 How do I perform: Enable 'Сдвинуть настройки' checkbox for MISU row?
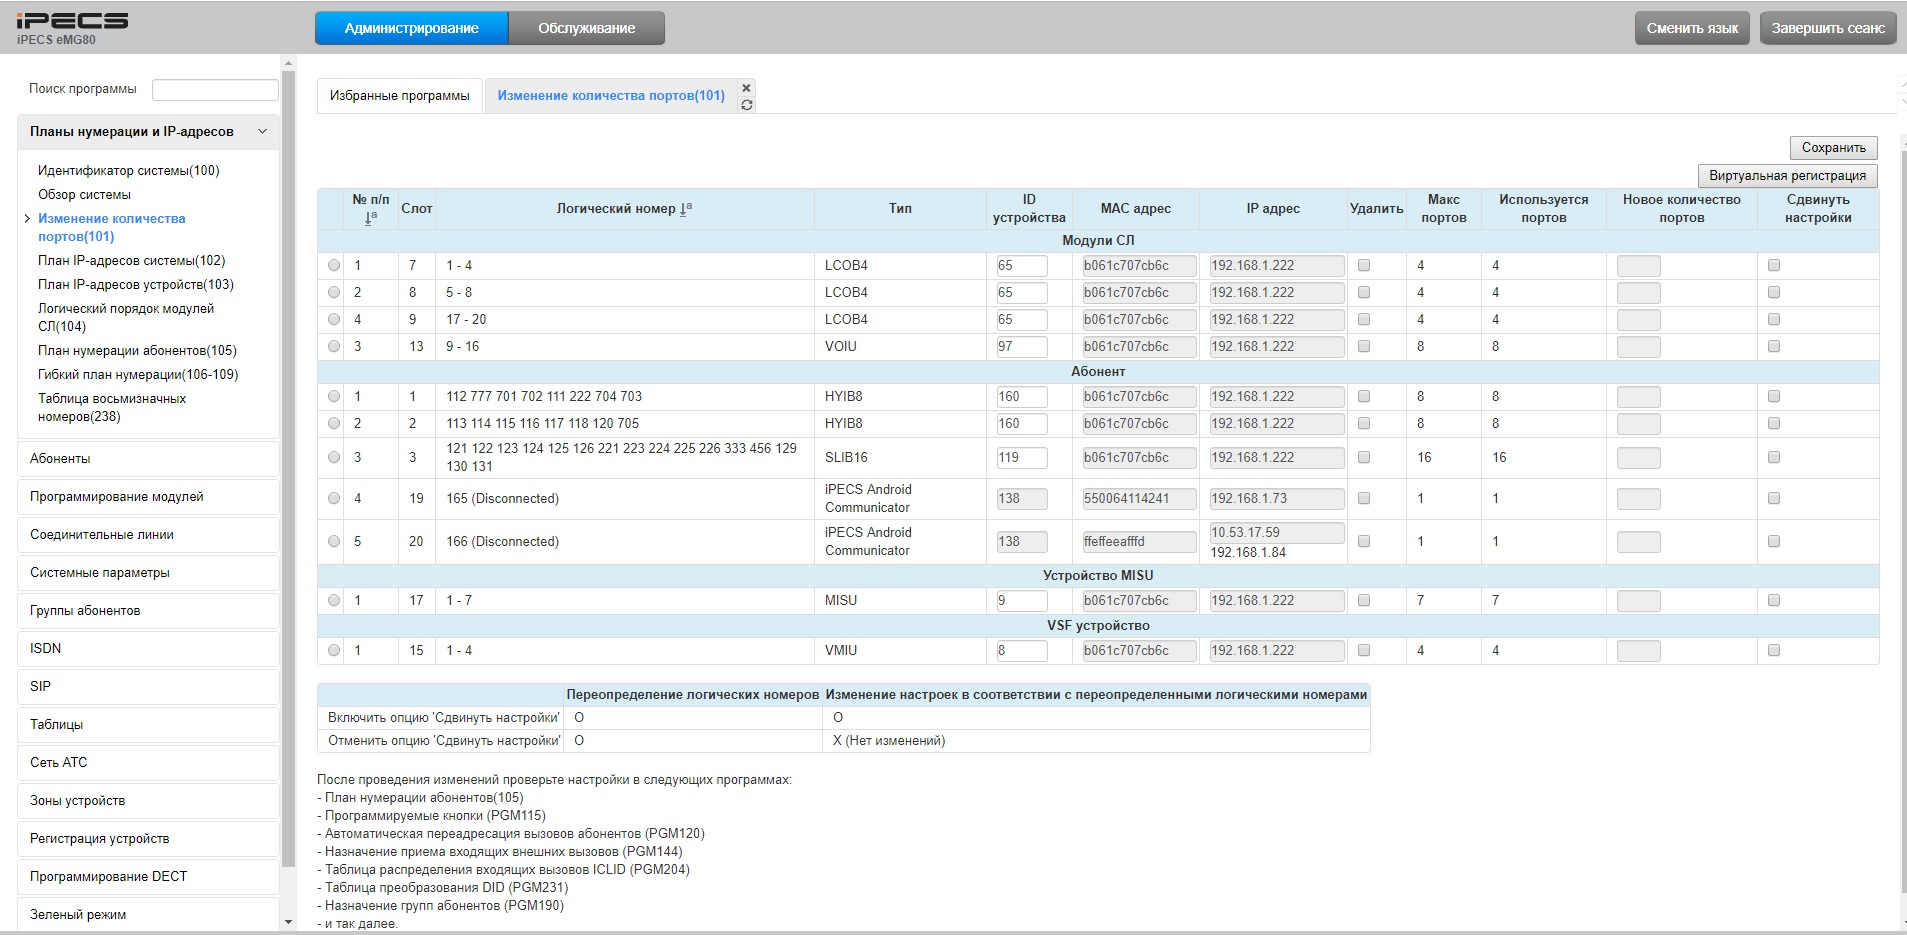(x=1774, y=600)
